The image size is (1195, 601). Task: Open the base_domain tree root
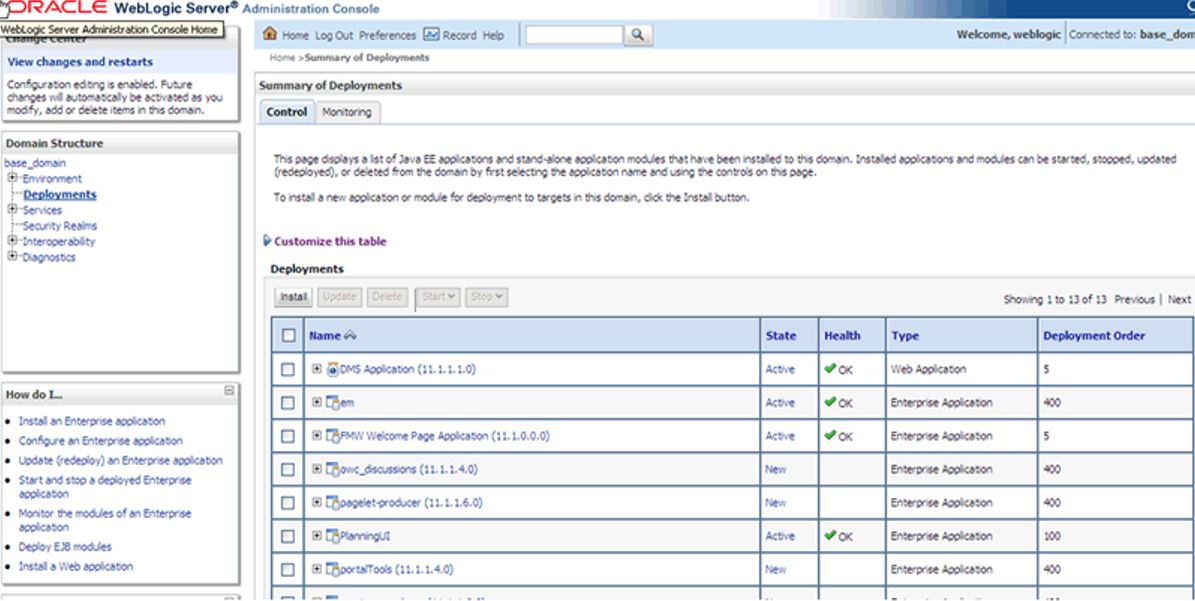point(35,163)
